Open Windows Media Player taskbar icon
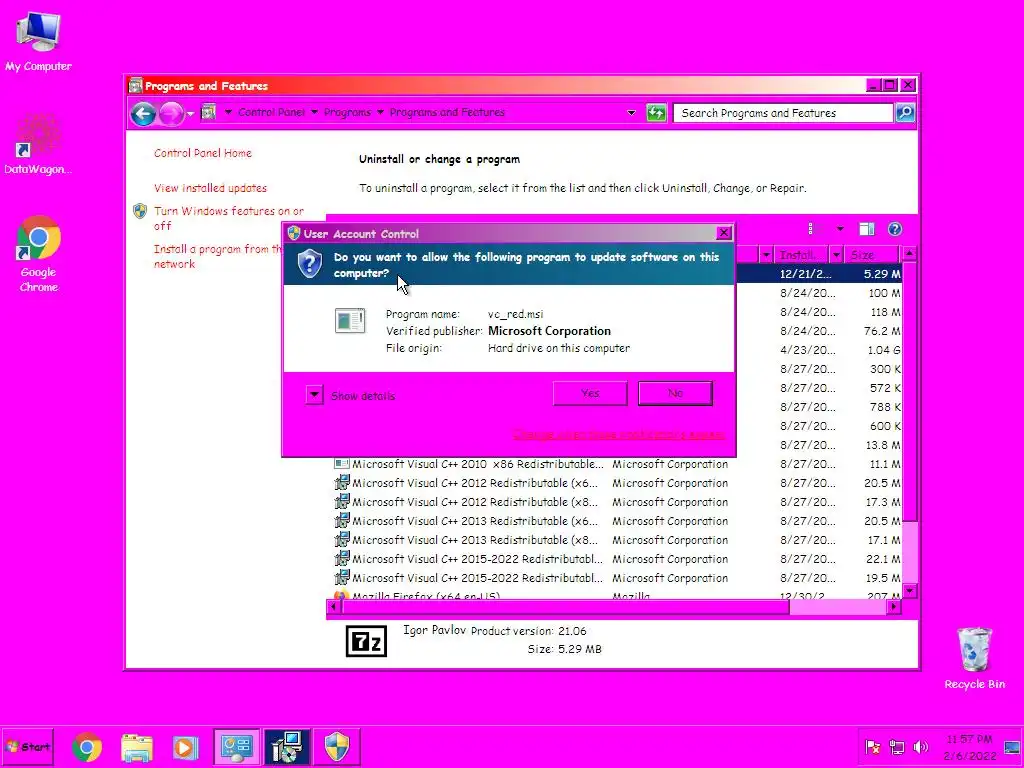The height and width of the screenshot is (768, 1024). pyautogui.click(x=185, y=747)
